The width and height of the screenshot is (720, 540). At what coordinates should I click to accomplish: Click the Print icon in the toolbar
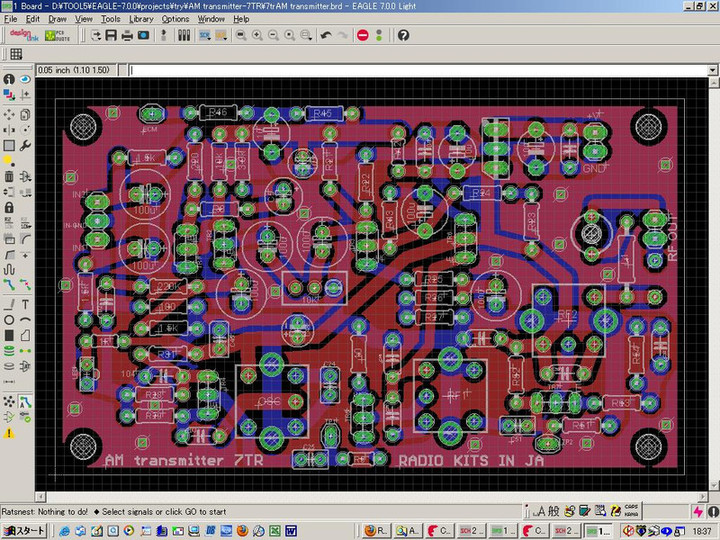coord(128,35)
